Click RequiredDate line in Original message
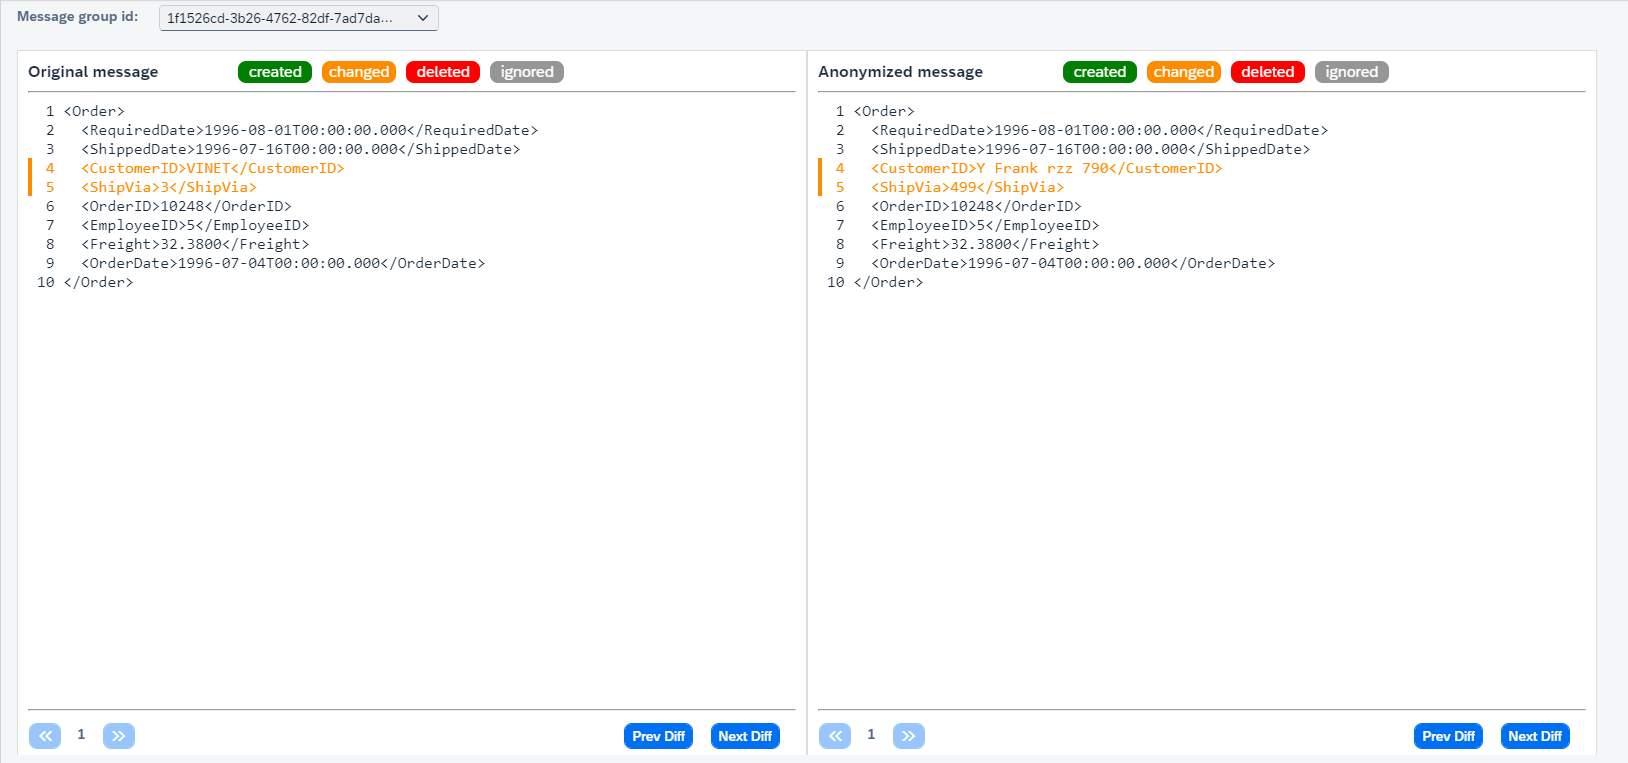Image resolution: width=1628 pixels, height=763 pixels. click(310, 130)
